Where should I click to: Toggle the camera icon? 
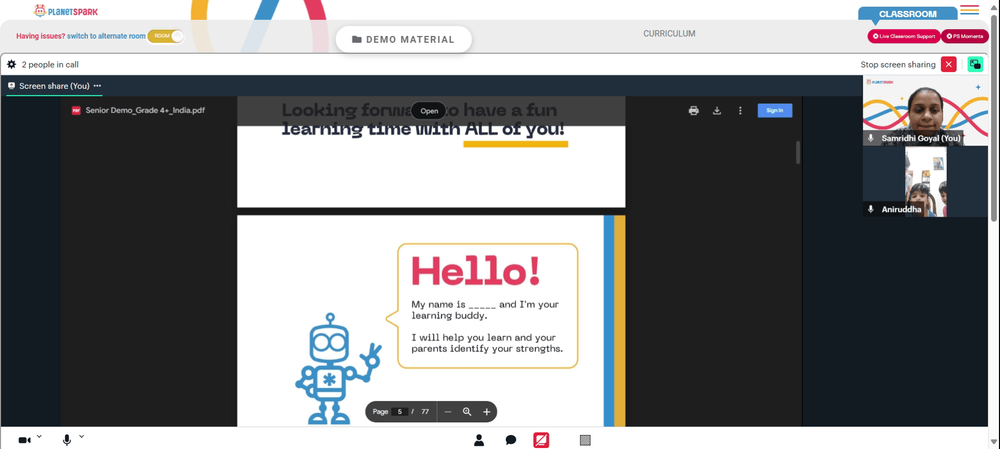24,440
